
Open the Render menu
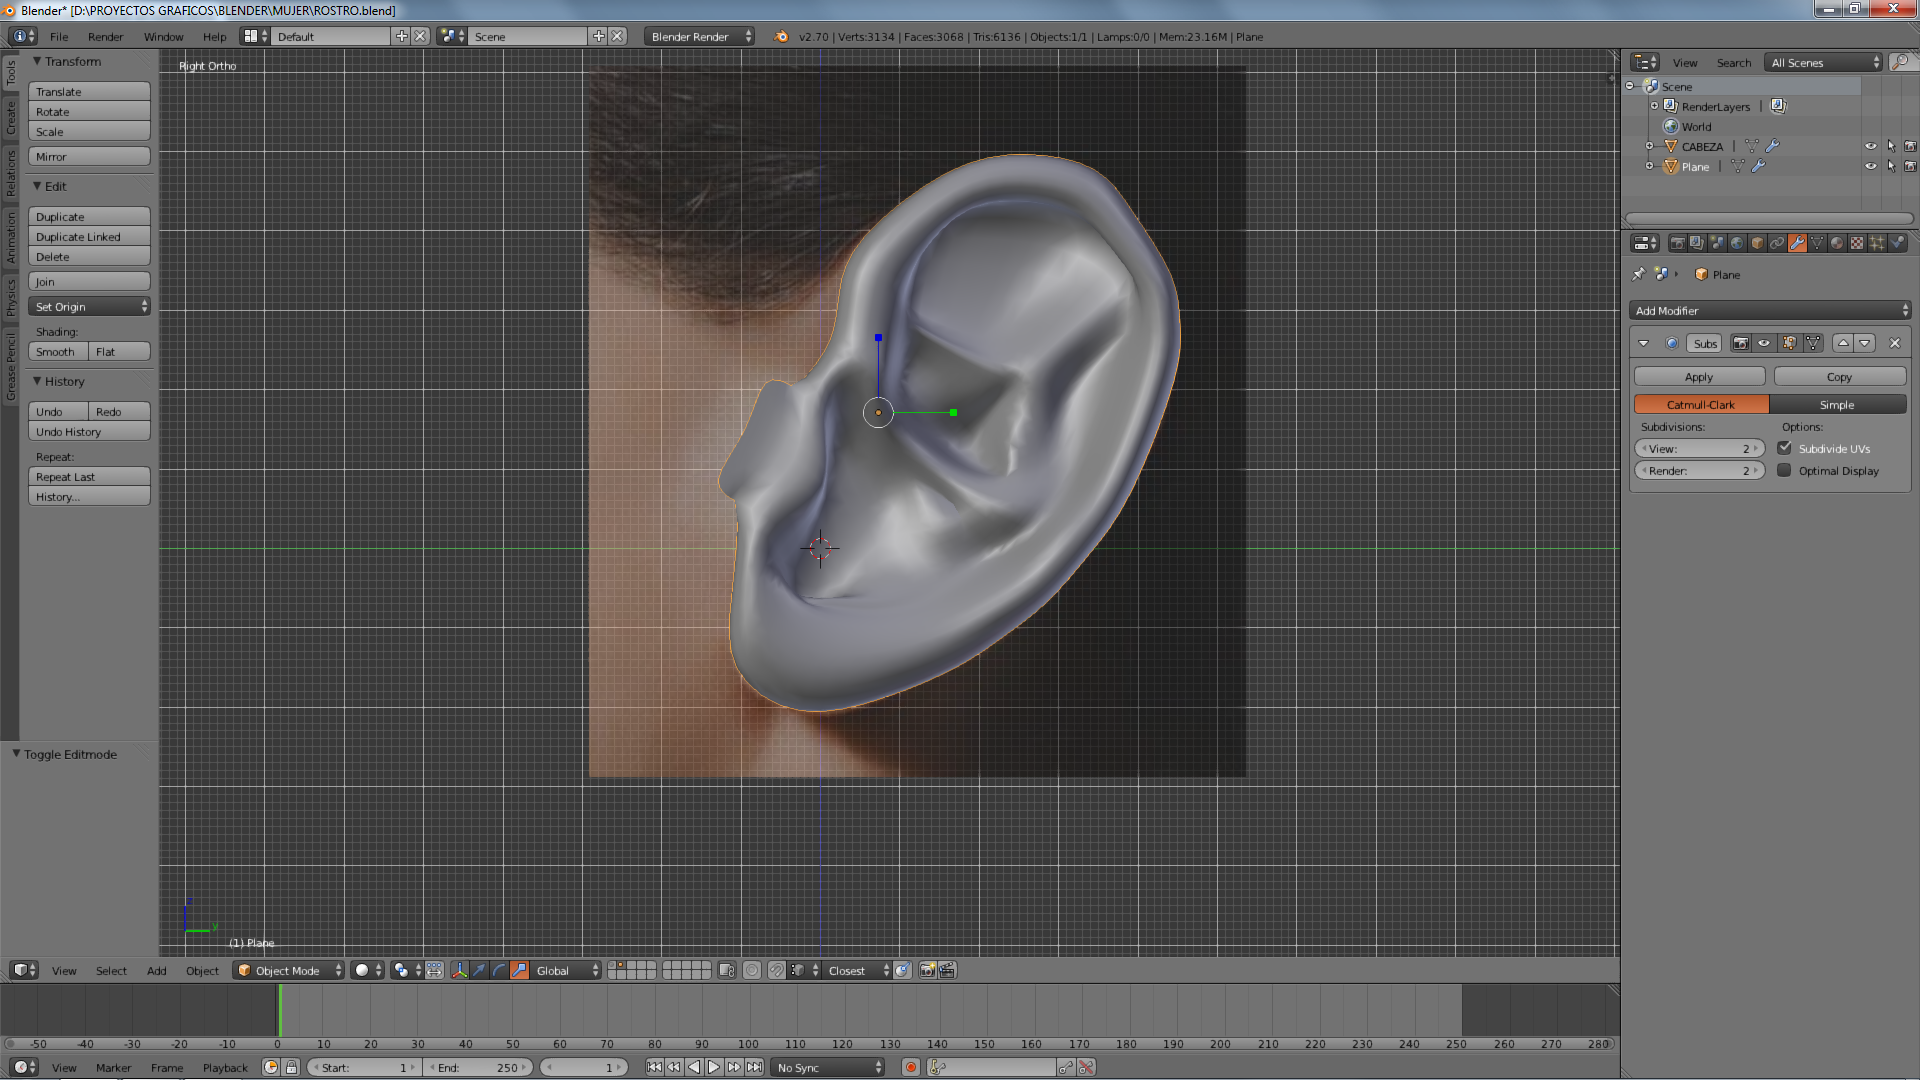(x=105, y=37)
